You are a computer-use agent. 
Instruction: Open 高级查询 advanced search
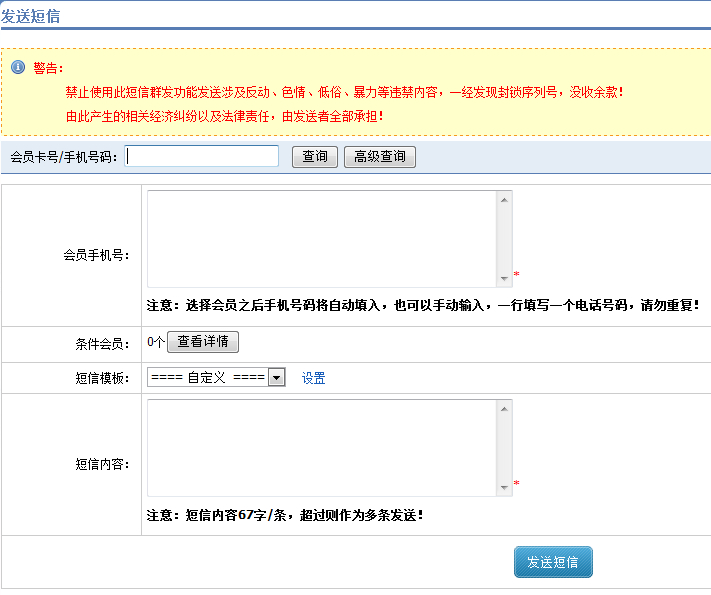click(379, 157)
